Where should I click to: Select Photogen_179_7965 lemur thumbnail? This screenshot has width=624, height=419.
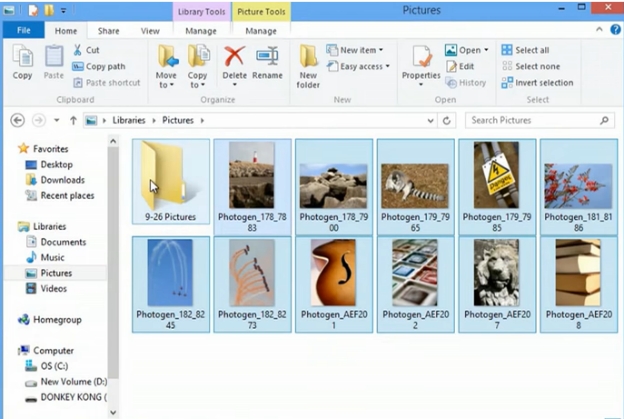click(415, 186)
